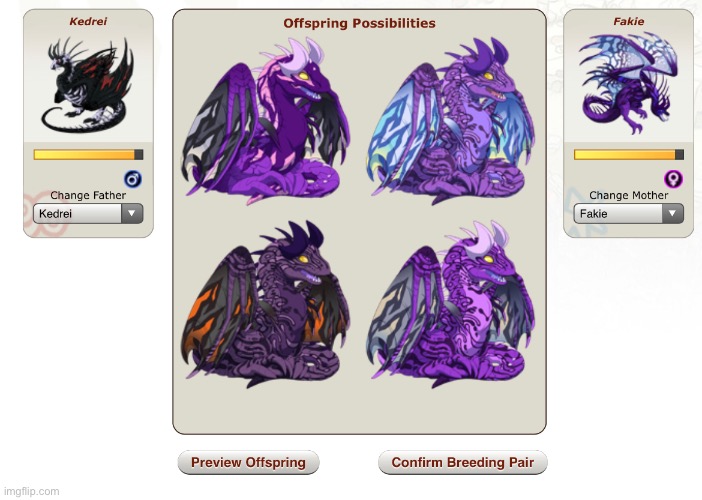Click the Preview Offspring button
The image size is (702, 500).
coord(248,462)
